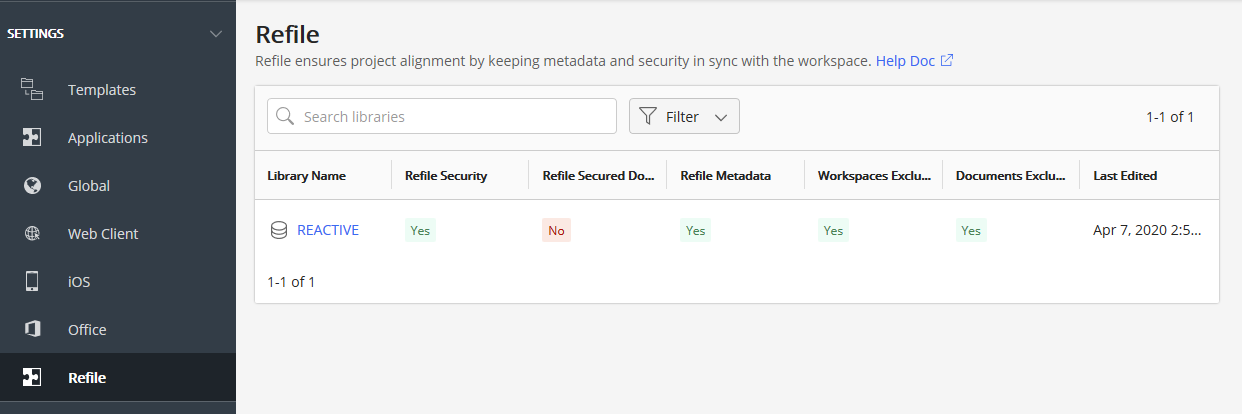The height and width of the screenshot is (414, 1242).
Task: Click the Global globe icon
Action: pos(32,186)
